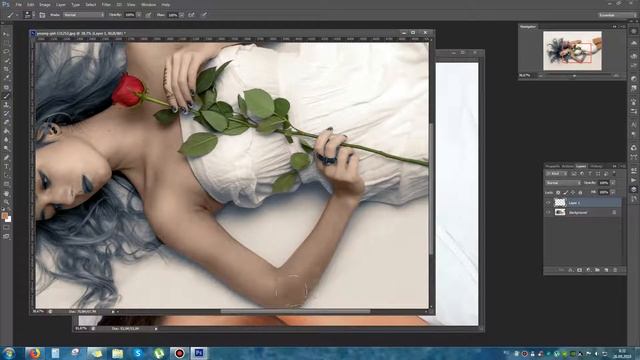Screen dimensions: 640x360
Task: Select the Crop tool
Action: point(6,69)
